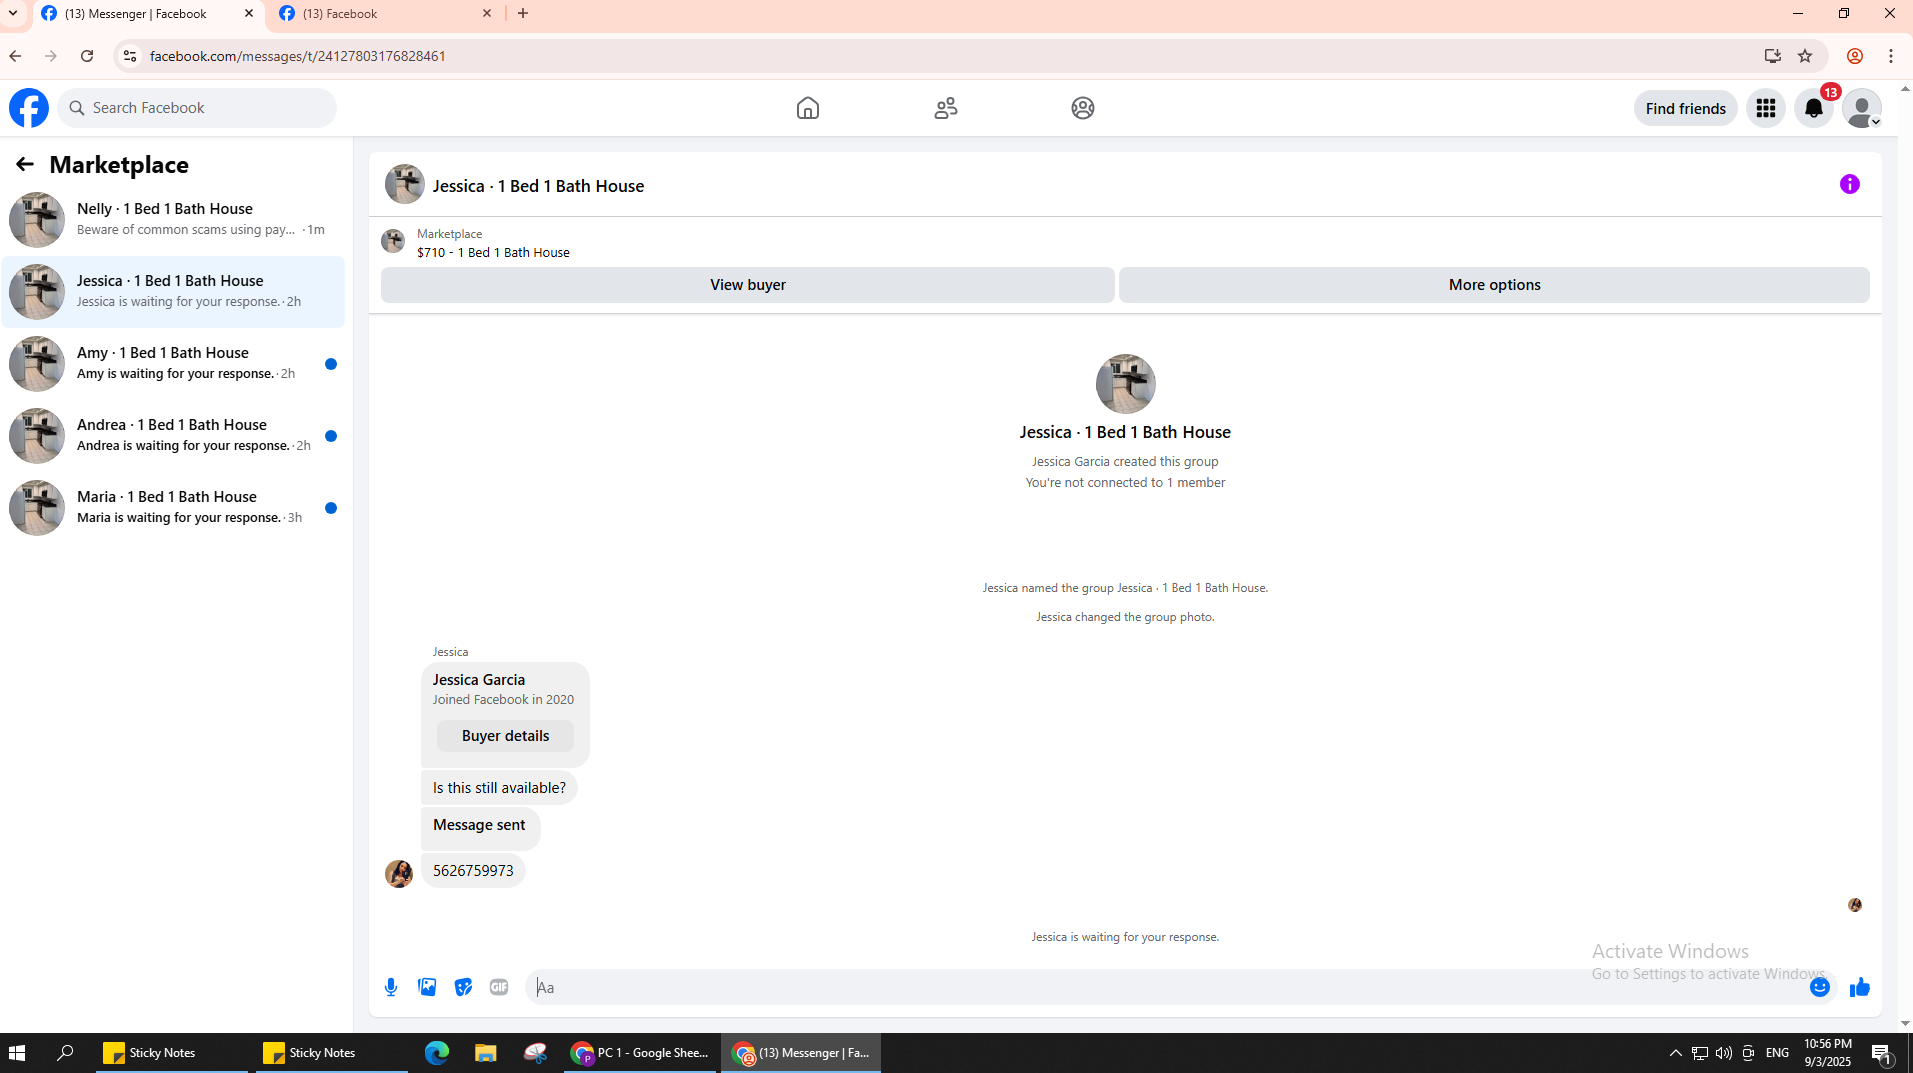This screenshot has height=1073, width=1913.
Task: Click the large group photo in chat
Action: 1125,384
